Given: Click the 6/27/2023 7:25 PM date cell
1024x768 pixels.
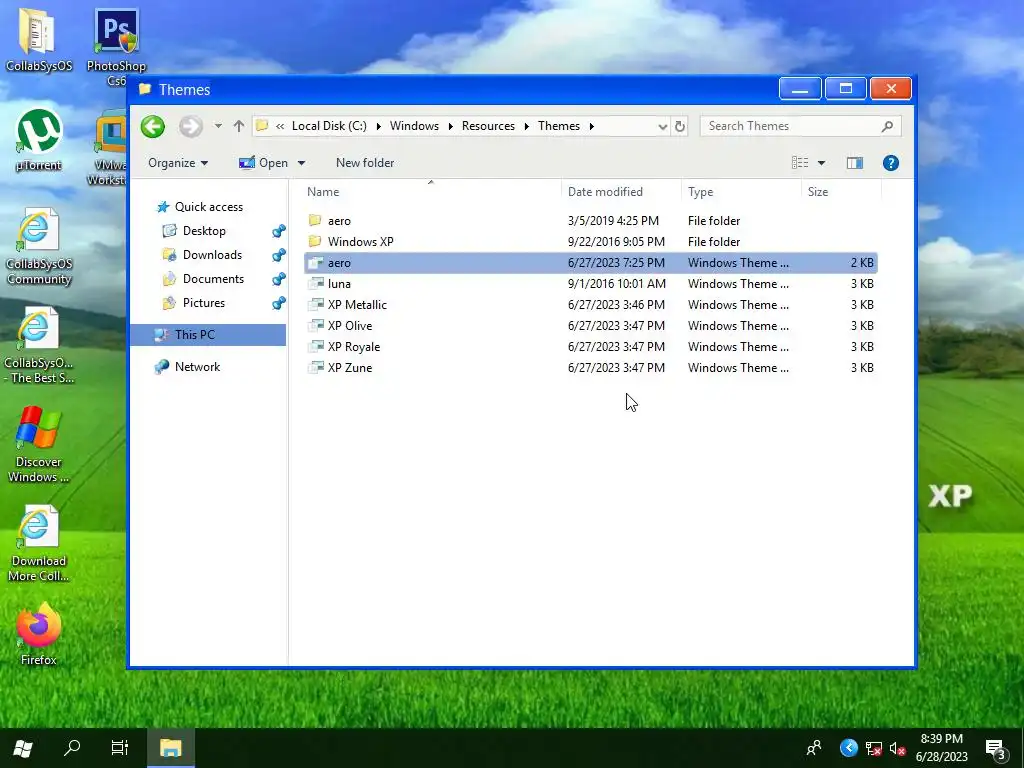Looking at the screenshot, I should [616, 263].
